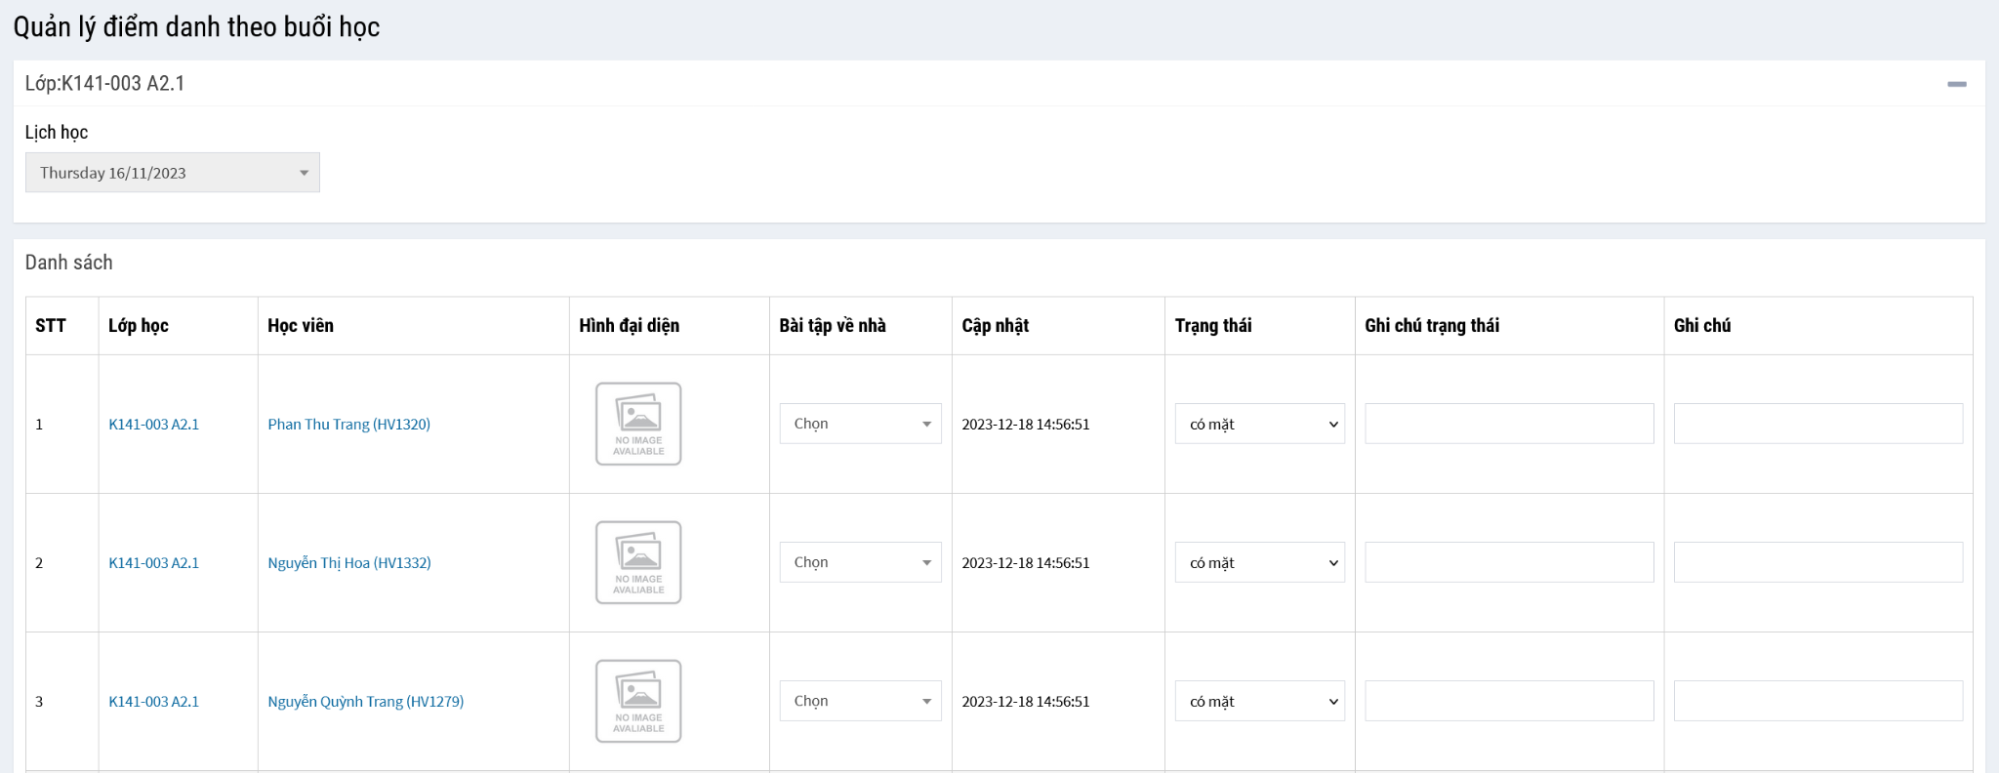Open K141-003 A2.1 class link in row 3
This screenshot has height=774, width=1999.
(x=154, y=701)
